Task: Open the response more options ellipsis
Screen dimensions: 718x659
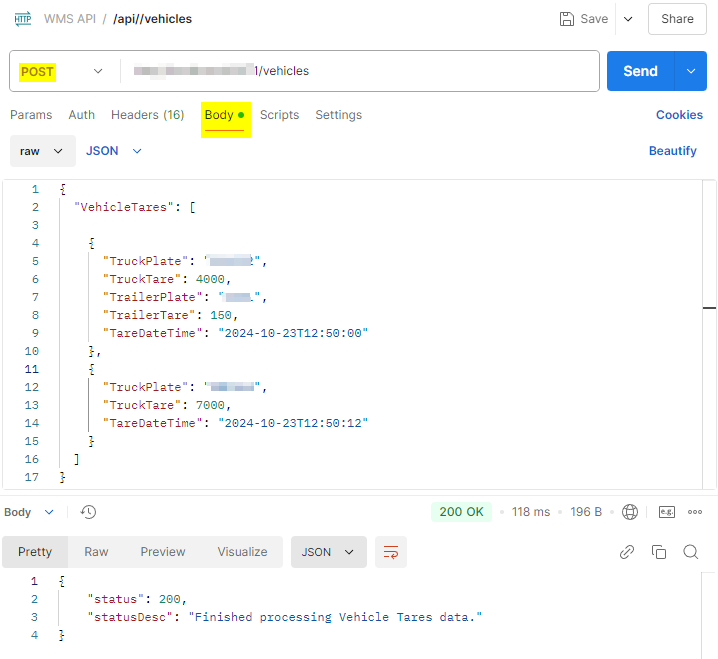Action: point(695,512)
